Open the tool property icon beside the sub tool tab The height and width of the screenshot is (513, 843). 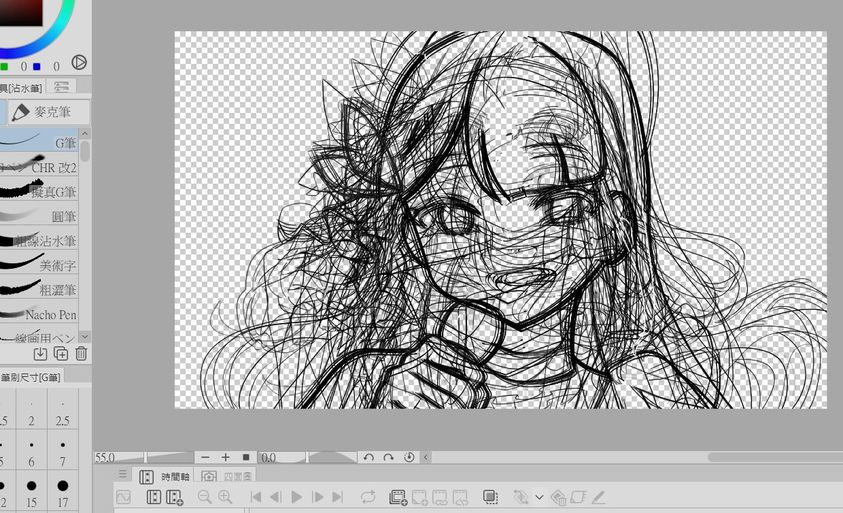click(61, 86)
